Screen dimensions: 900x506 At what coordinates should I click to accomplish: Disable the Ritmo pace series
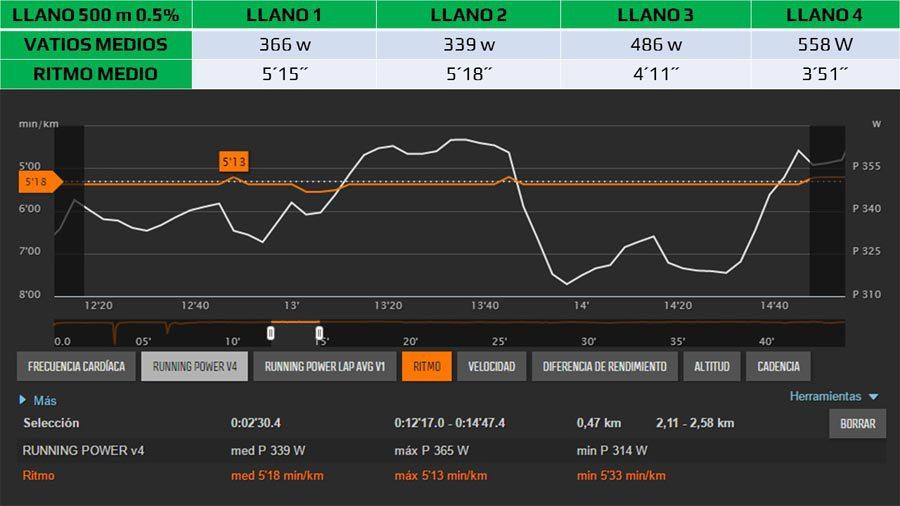427,366
